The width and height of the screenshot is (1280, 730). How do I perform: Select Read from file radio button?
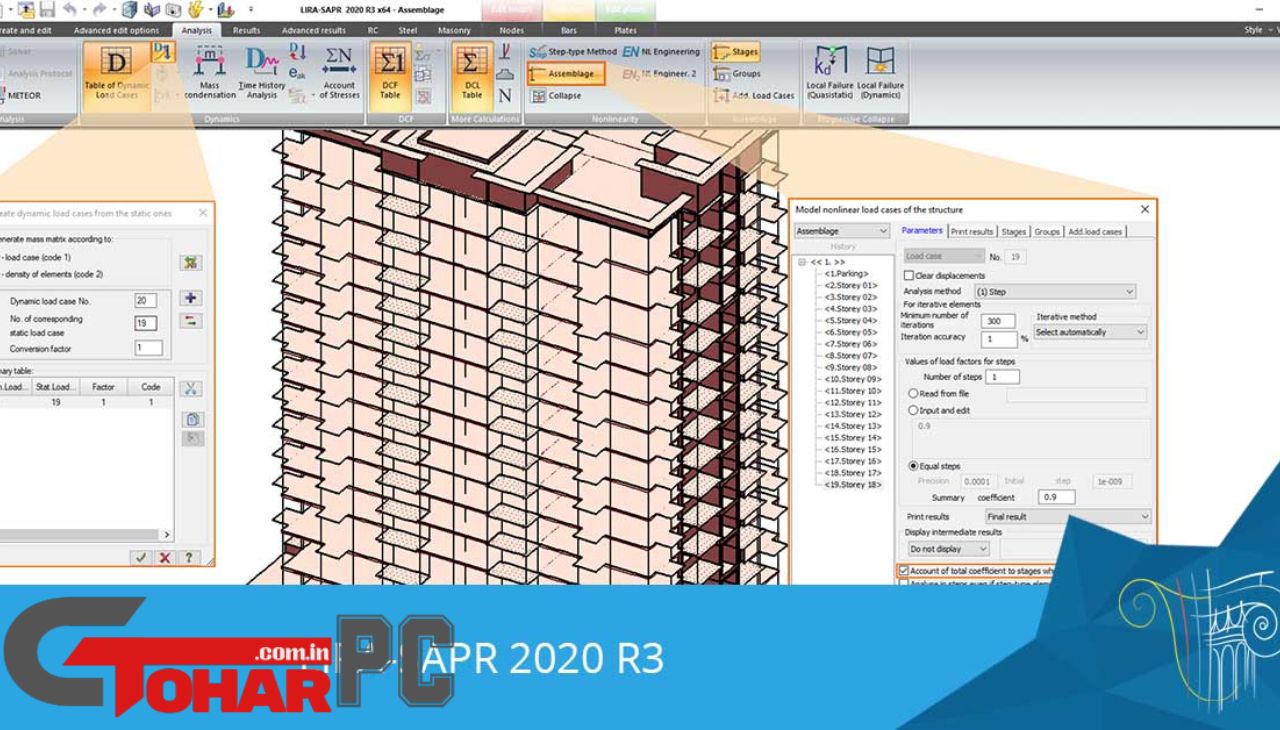[x=913, y=394]
